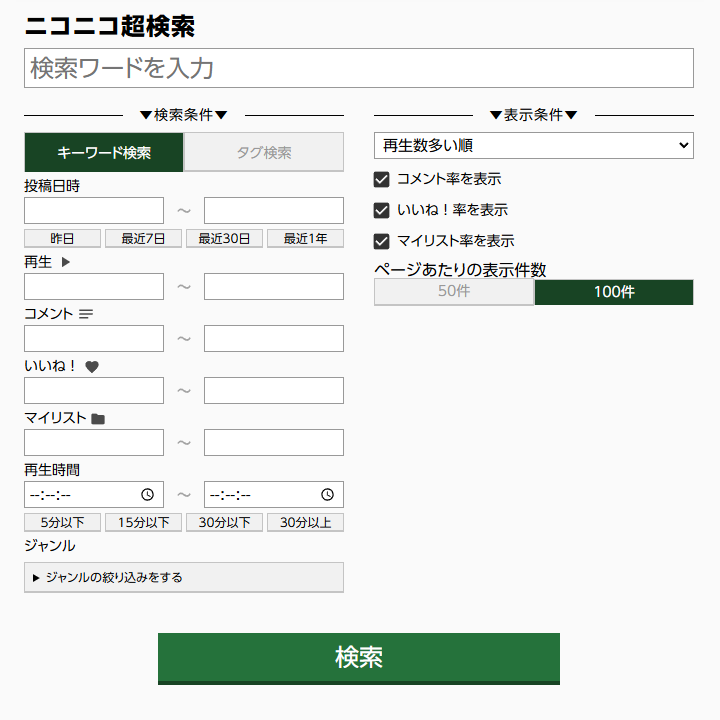Uncheck いいね！率を表示 checkbox
Screen dimensions: 720x720
[382, 210]
